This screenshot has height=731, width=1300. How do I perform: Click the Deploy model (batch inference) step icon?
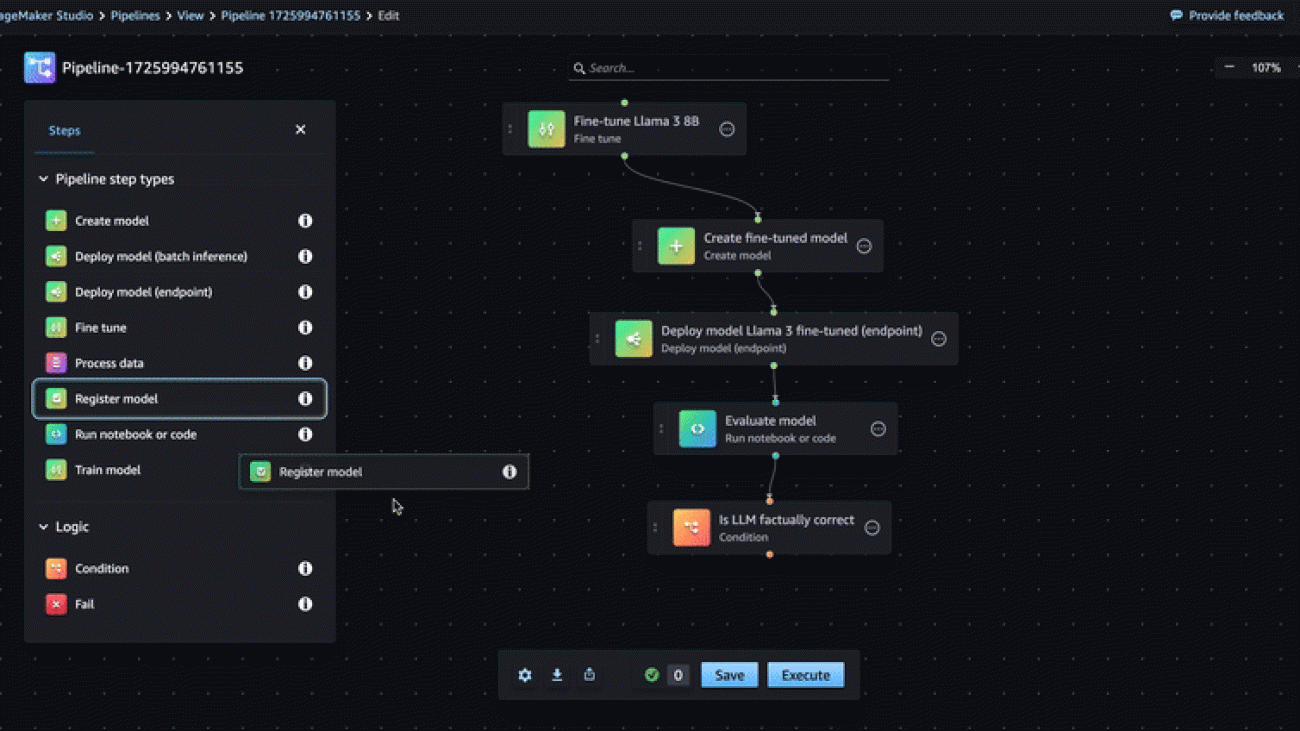point(56,257)
